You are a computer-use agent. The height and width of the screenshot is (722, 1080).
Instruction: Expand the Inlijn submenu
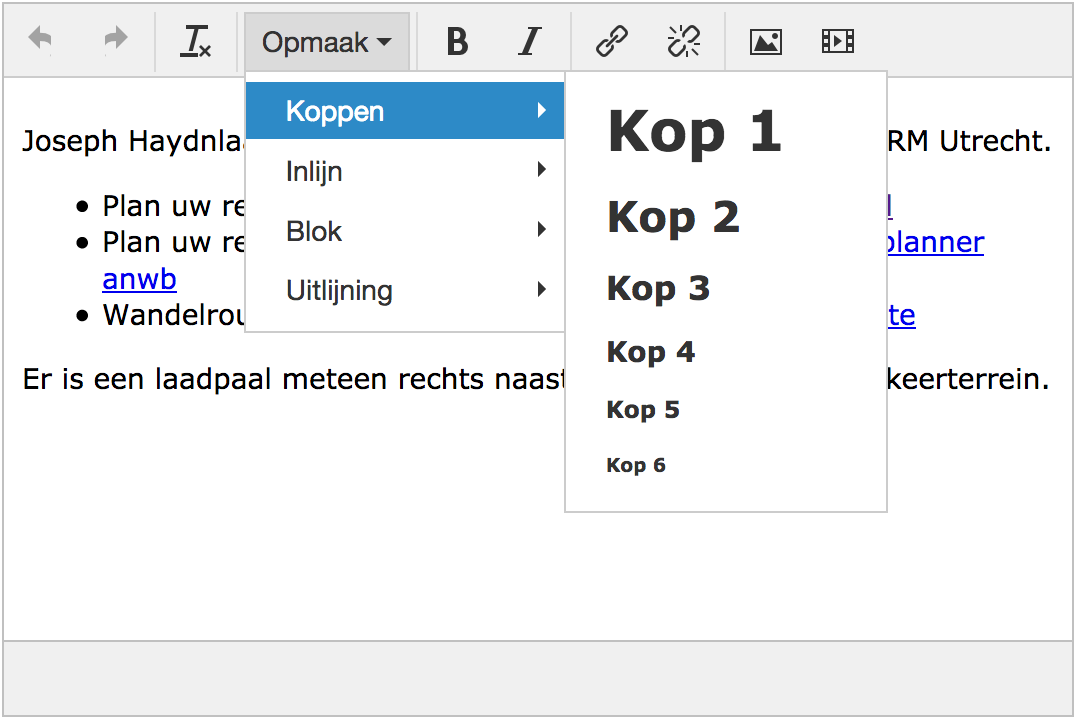coord(404,171)
